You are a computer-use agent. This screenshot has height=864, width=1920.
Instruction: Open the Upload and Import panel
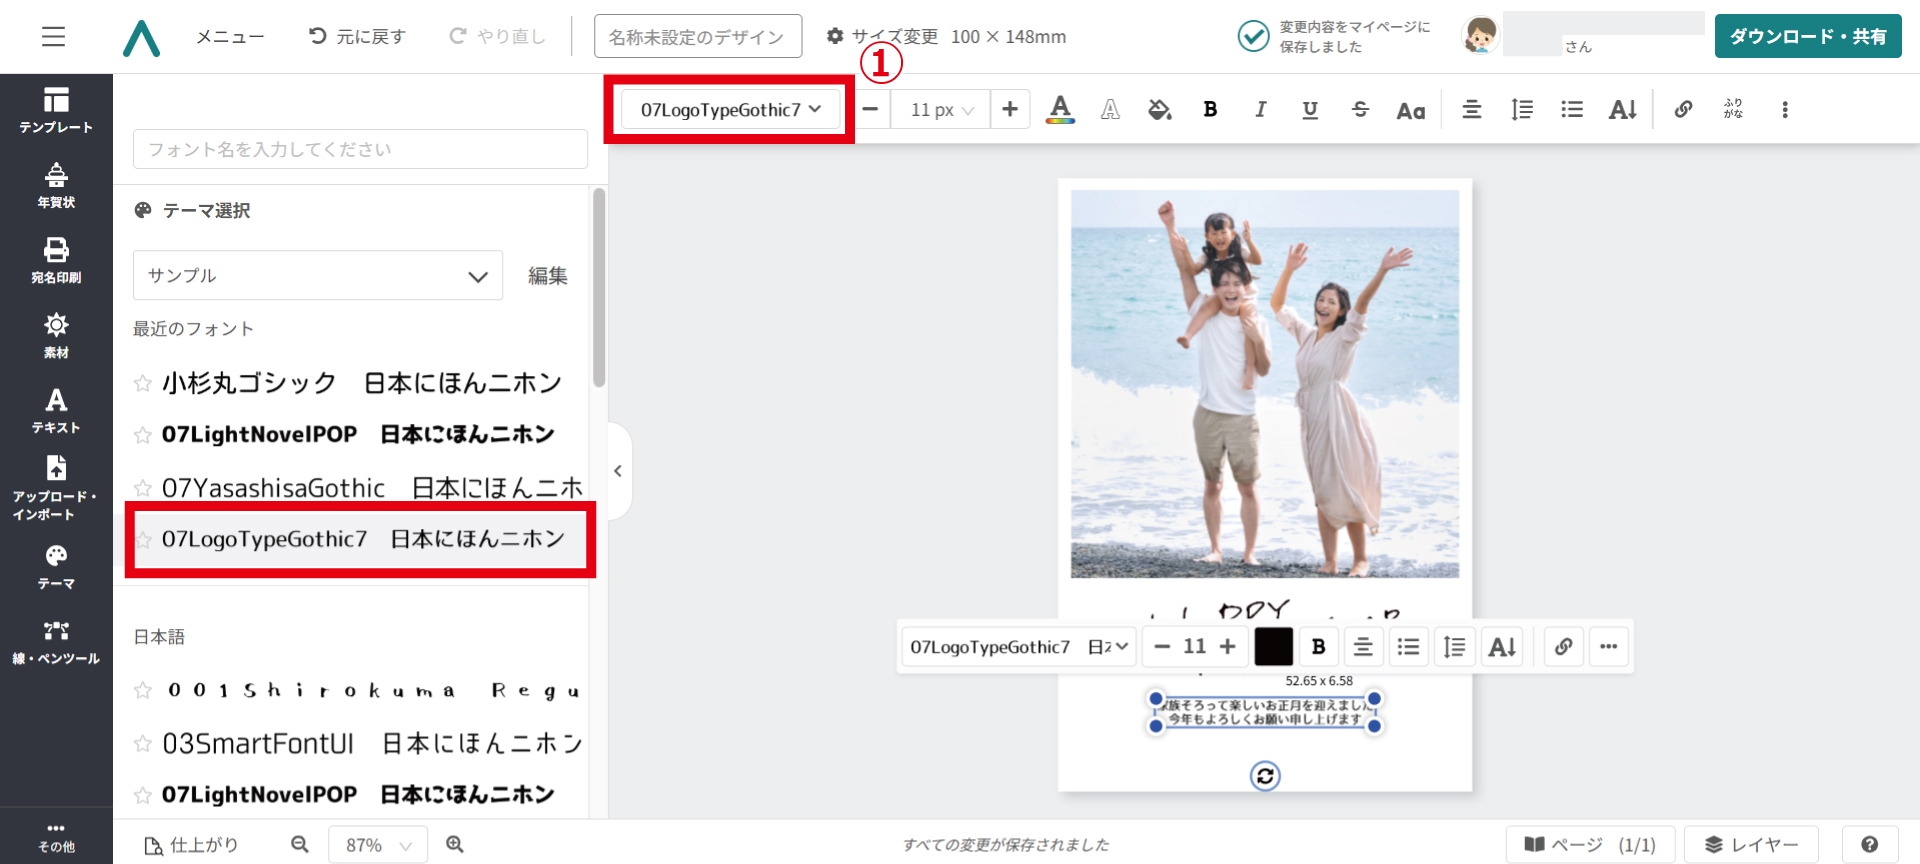pos(56,488)
